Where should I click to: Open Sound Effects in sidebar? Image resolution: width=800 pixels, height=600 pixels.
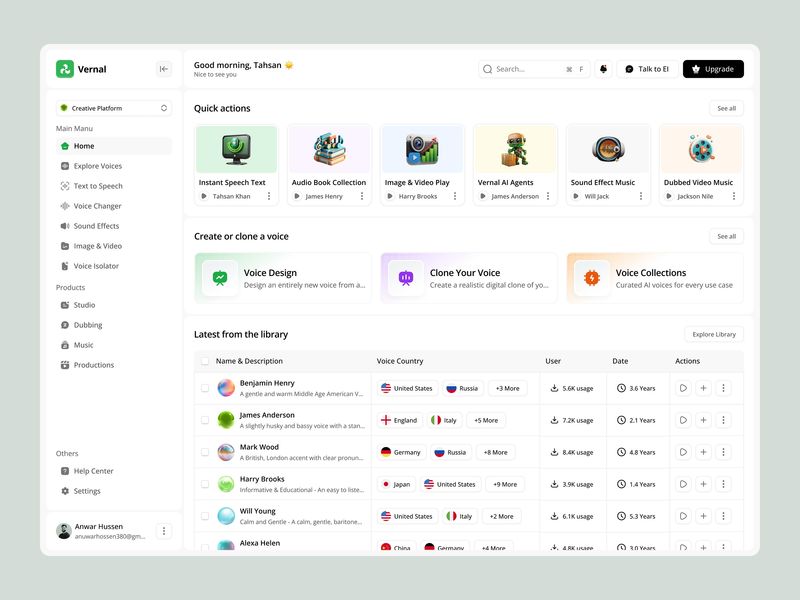click(x=114, y=226)
